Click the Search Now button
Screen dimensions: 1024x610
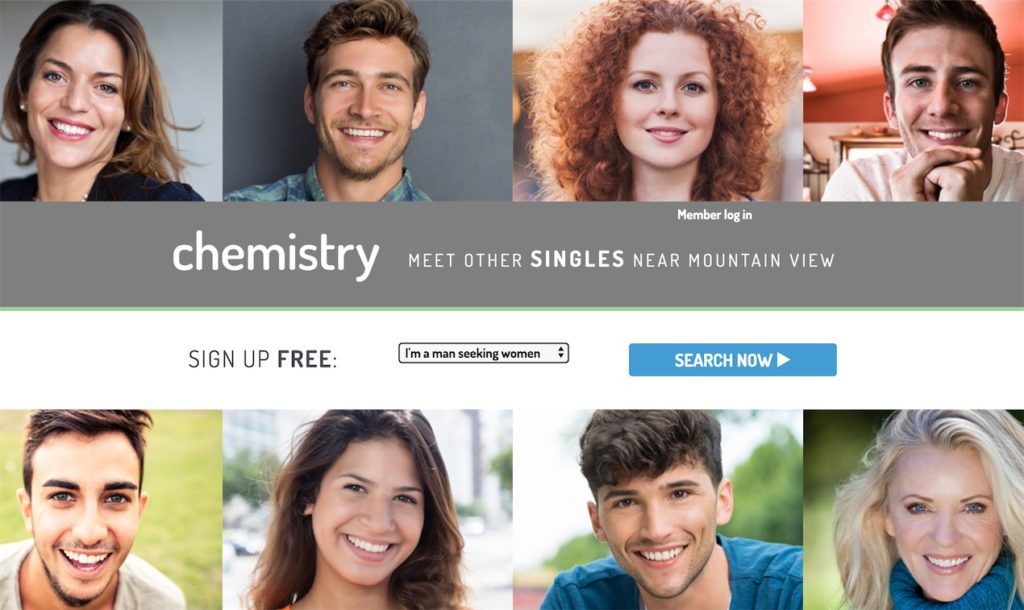pyautogui.click(x=732, y=359)
